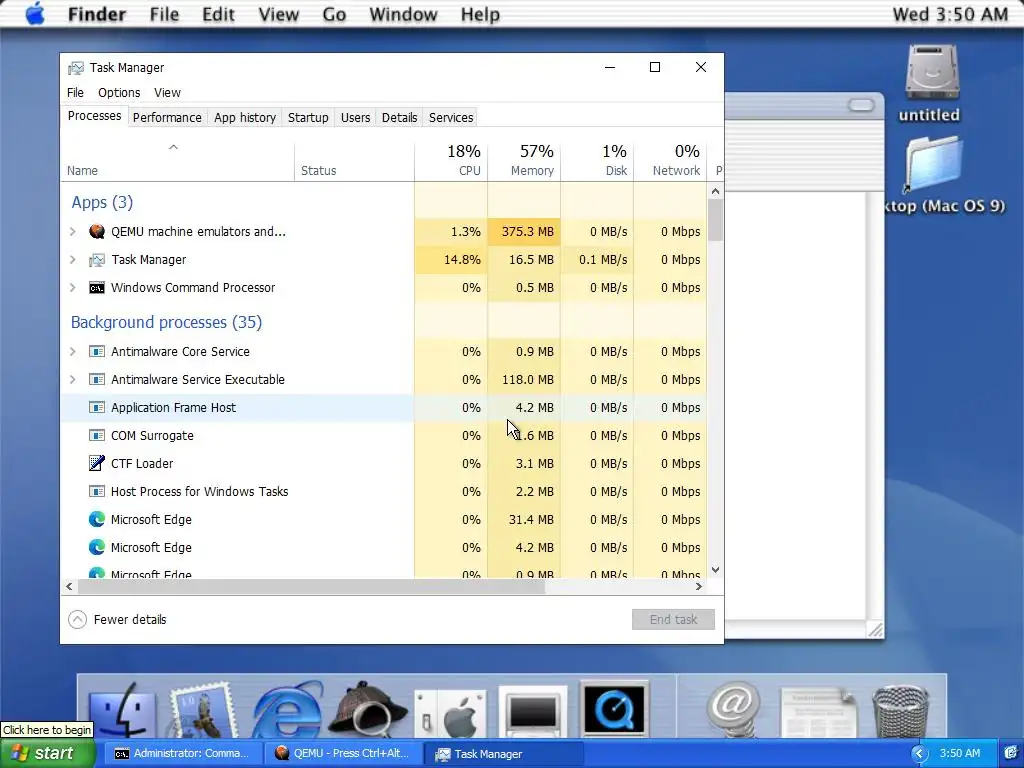This screenshot has width=1024, height=768.
Task: Click the vertical scrollbar up arrow
Action: 715,191
